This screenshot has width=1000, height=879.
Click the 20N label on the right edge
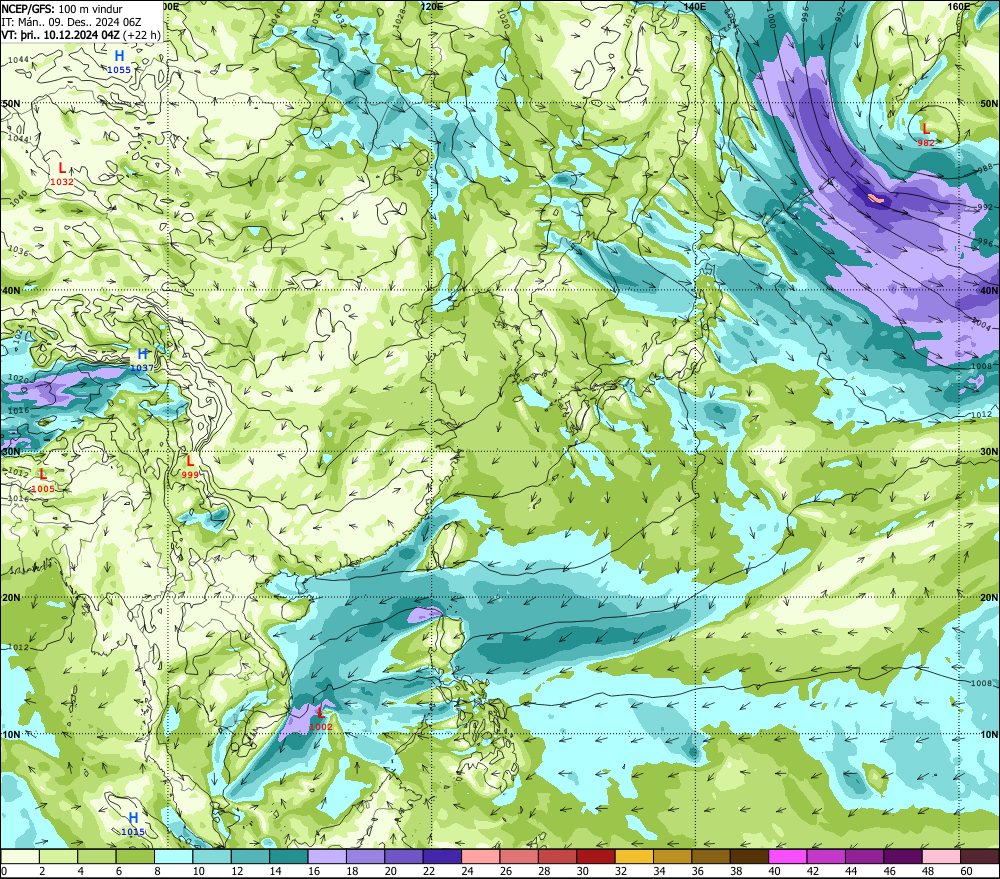989,598
